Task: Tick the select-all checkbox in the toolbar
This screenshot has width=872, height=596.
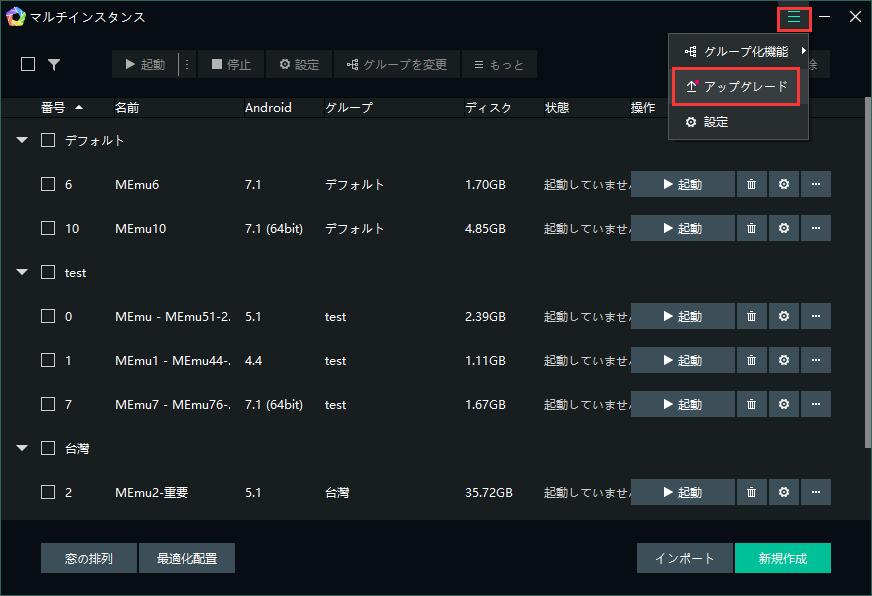Action: click(26, 63)
